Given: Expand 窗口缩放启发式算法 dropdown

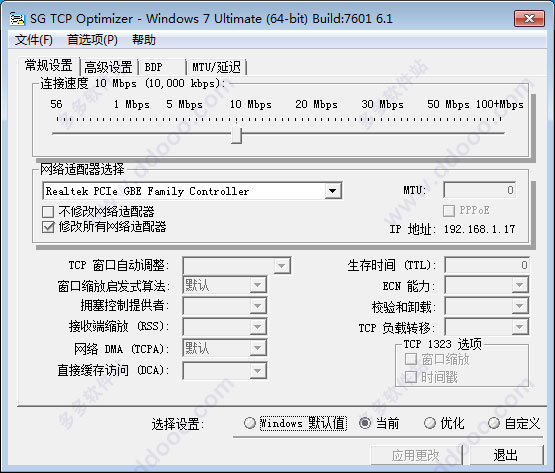Looking at the screenshot, I should tap(258, 285).
